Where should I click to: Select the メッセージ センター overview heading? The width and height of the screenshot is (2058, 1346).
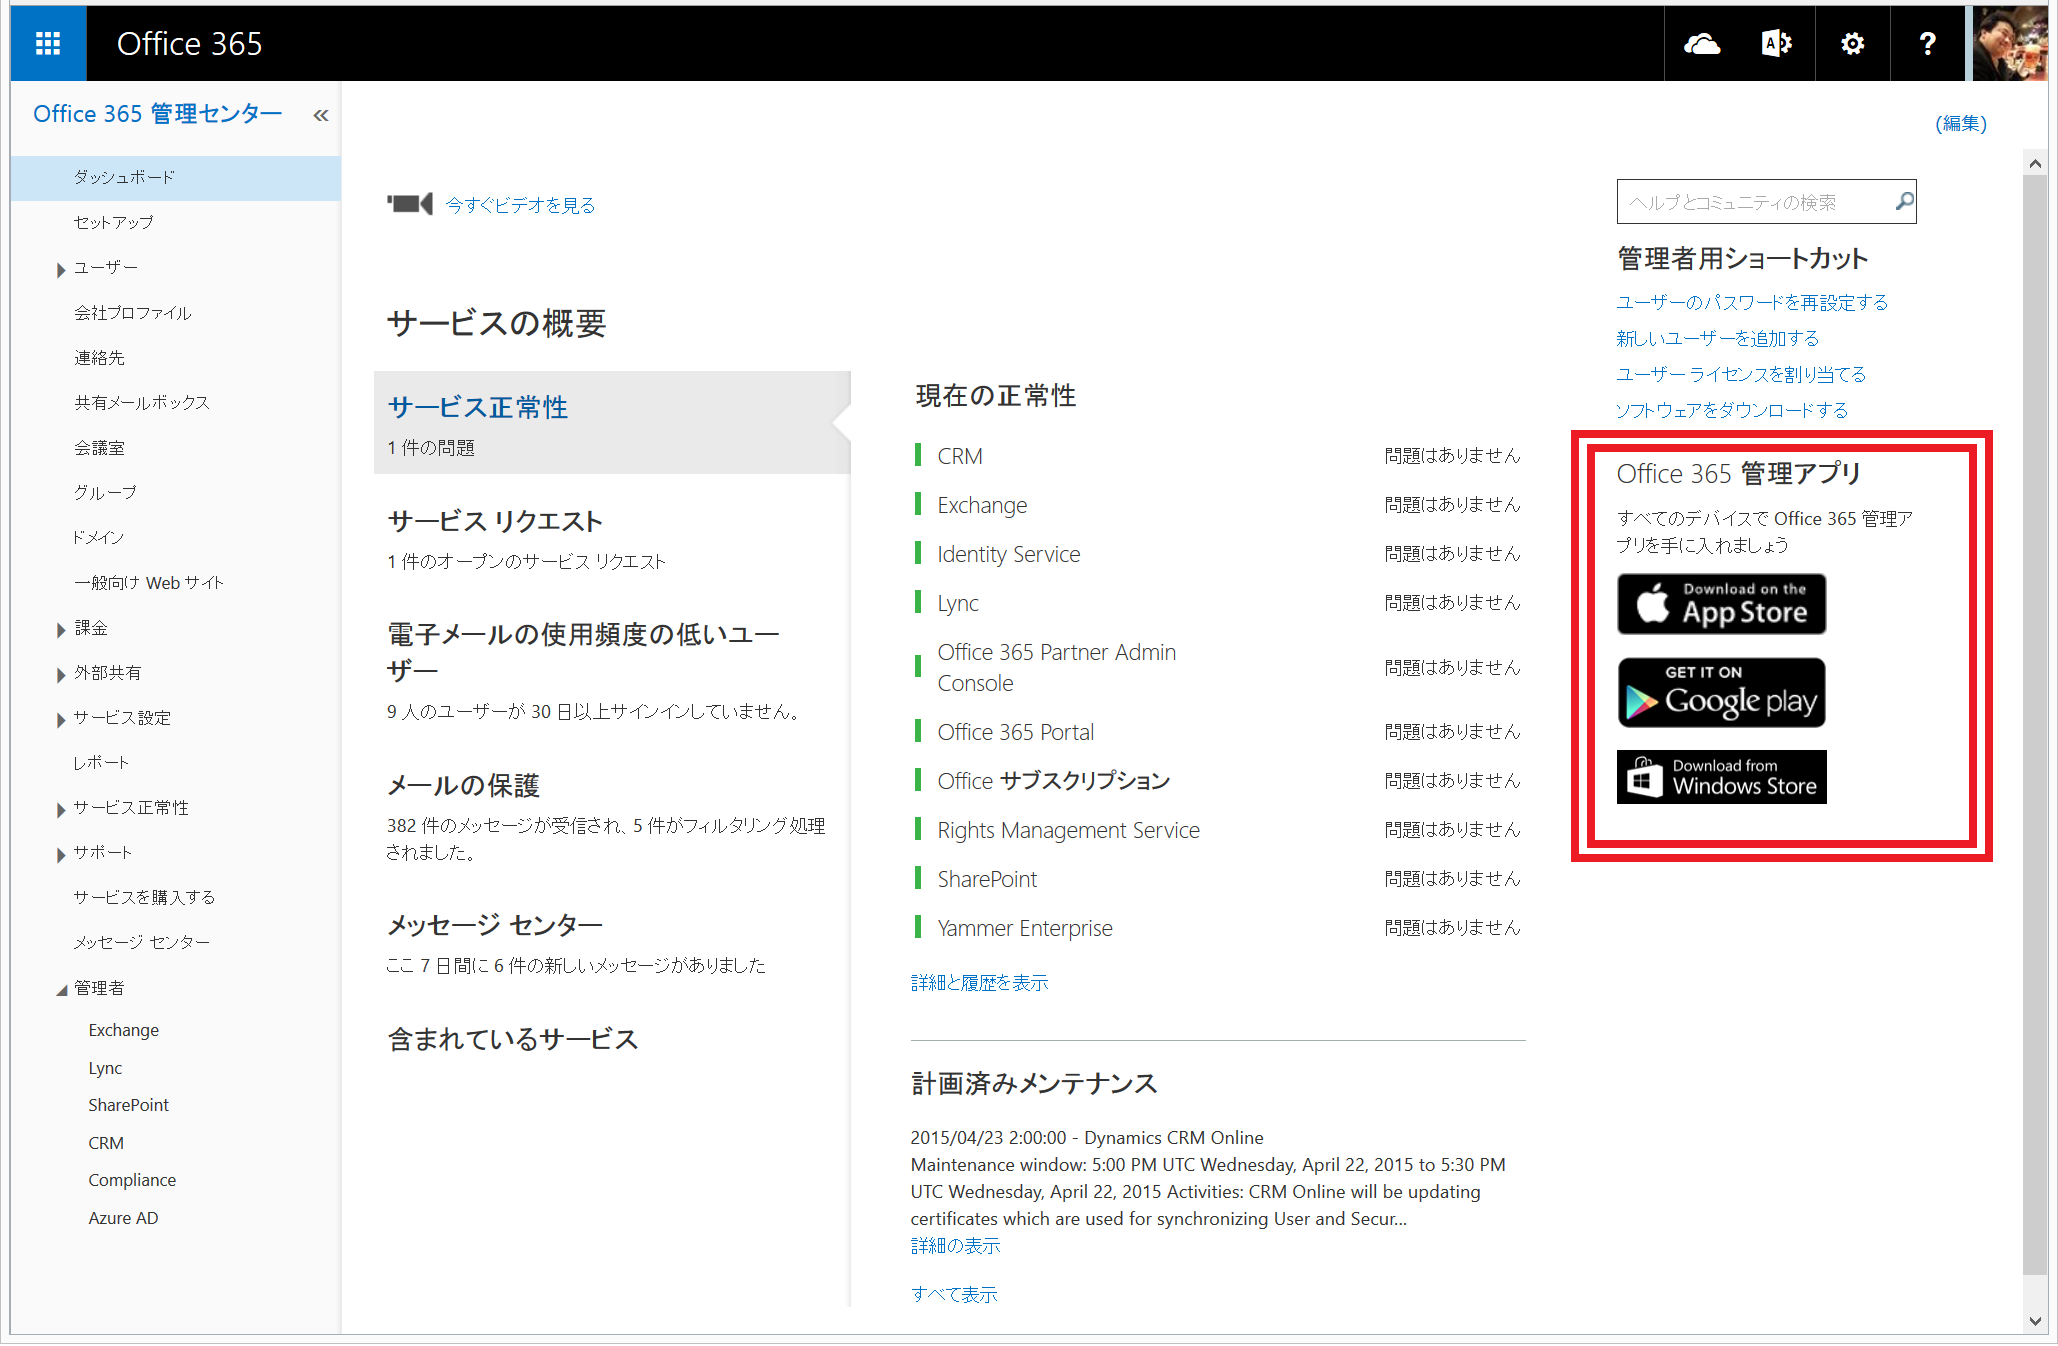tap(495, 926)
